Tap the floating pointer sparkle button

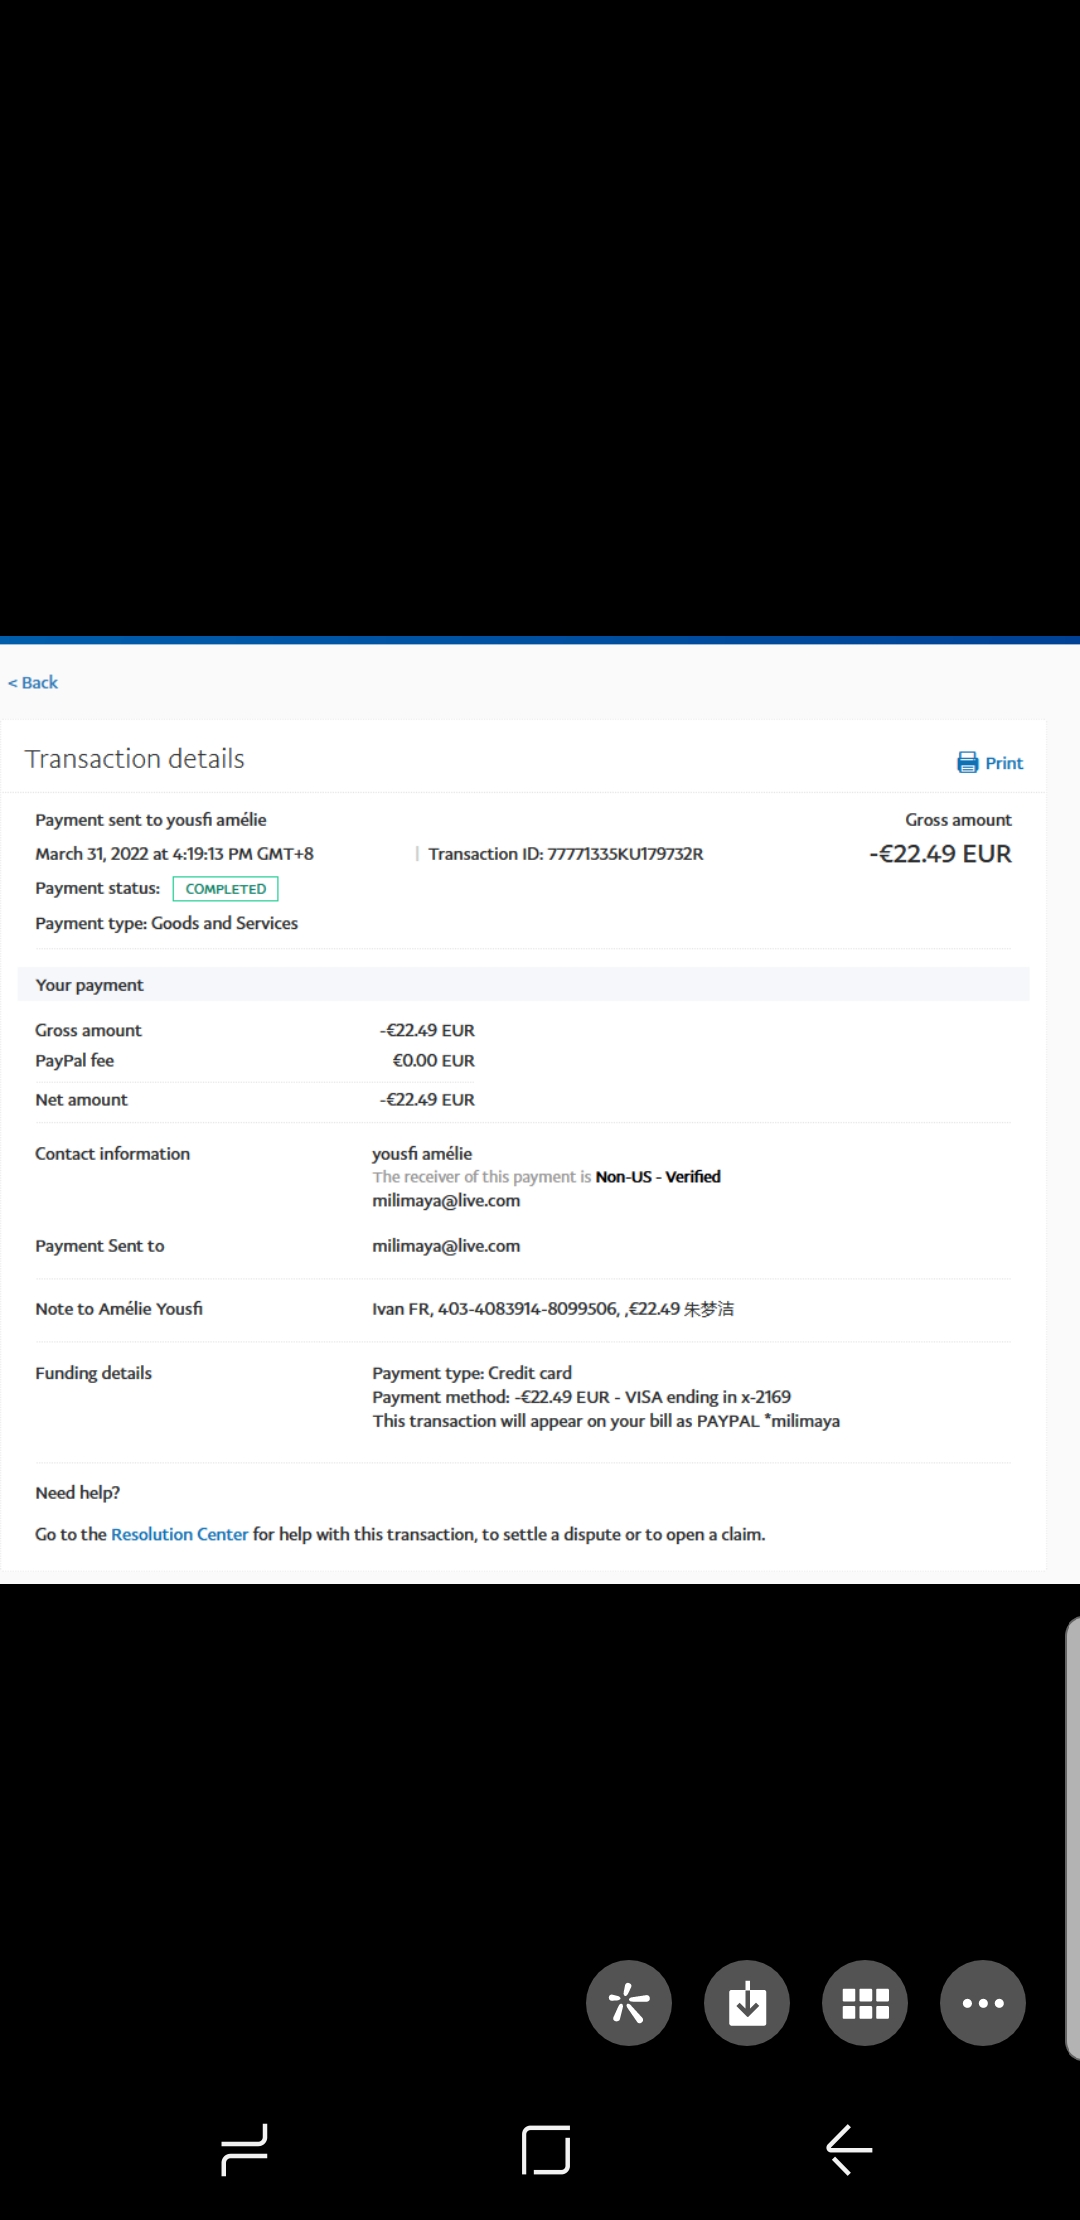coord(629,2003)
